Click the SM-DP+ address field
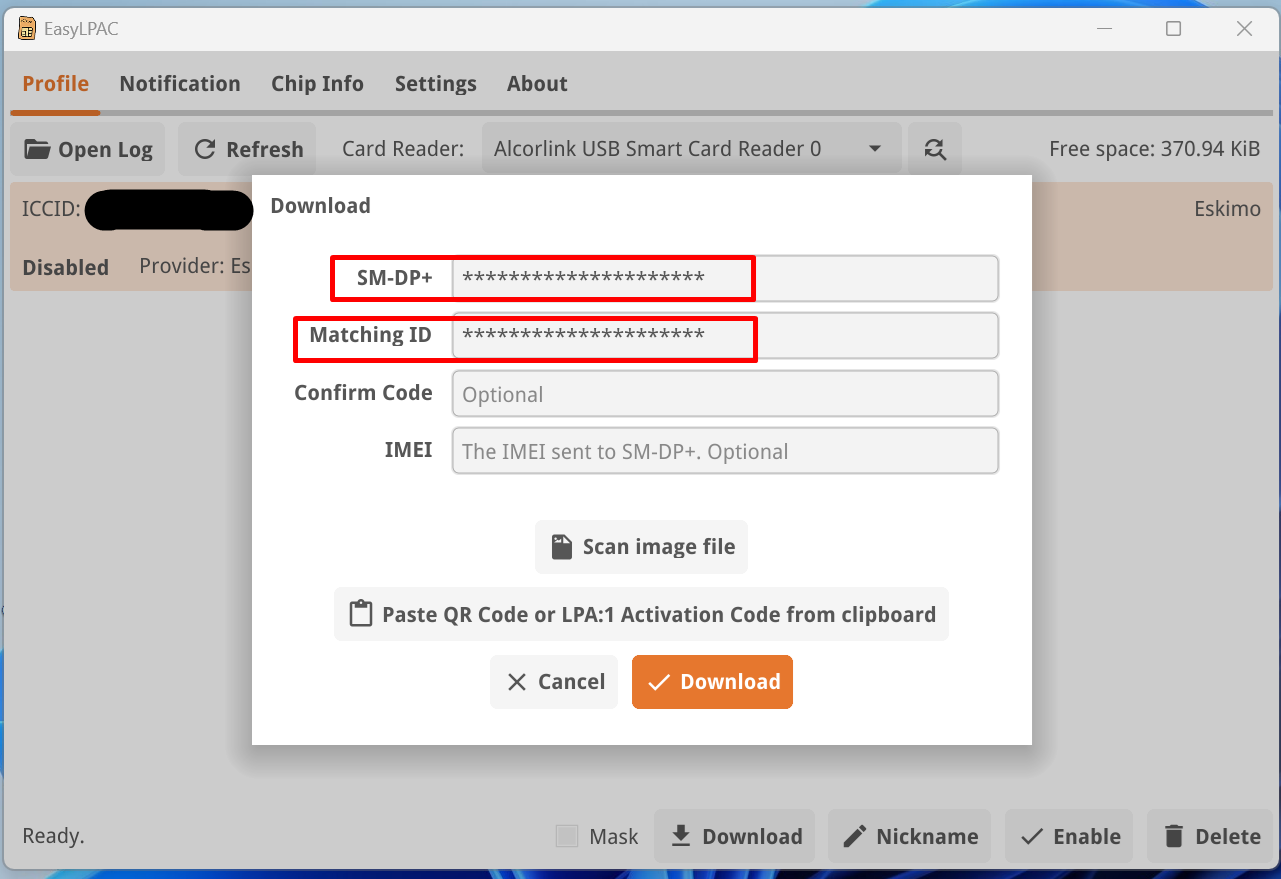Viewport: 1281px width, 879px height. click(x=724, y=278)
